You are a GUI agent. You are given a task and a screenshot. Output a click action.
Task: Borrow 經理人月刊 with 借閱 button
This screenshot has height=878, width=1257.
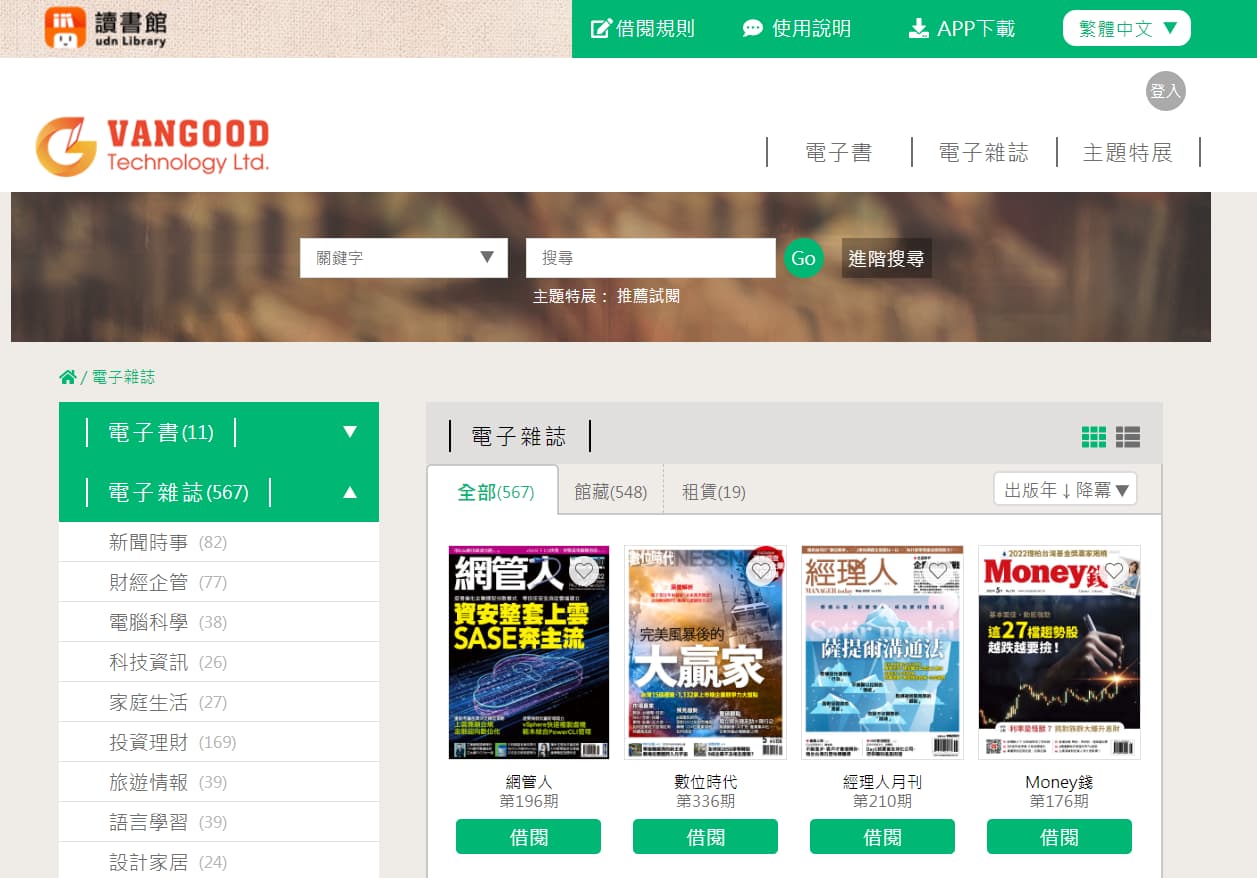tap(882, 837)
